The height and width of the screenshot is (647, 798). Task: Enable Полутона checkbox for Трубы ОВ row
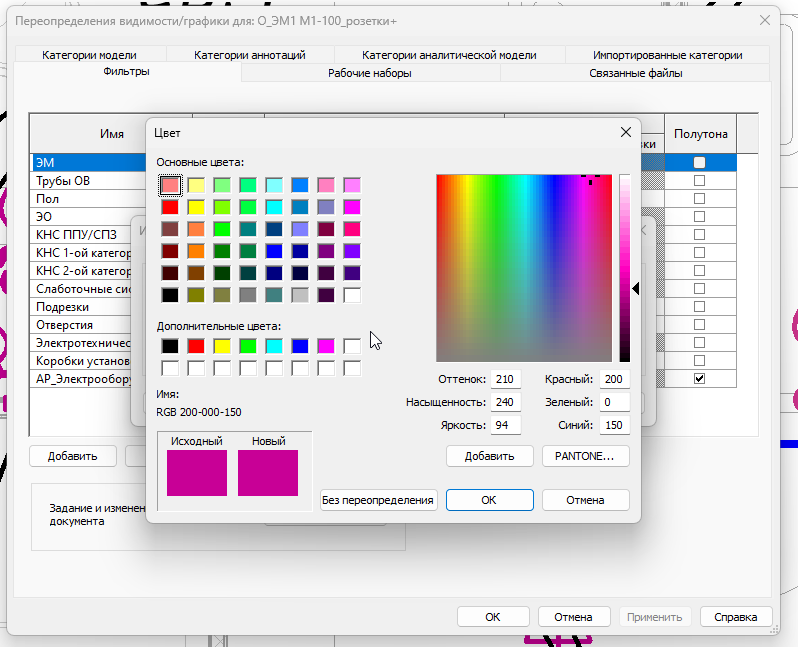pyautogui.click(x=699, y=181)
